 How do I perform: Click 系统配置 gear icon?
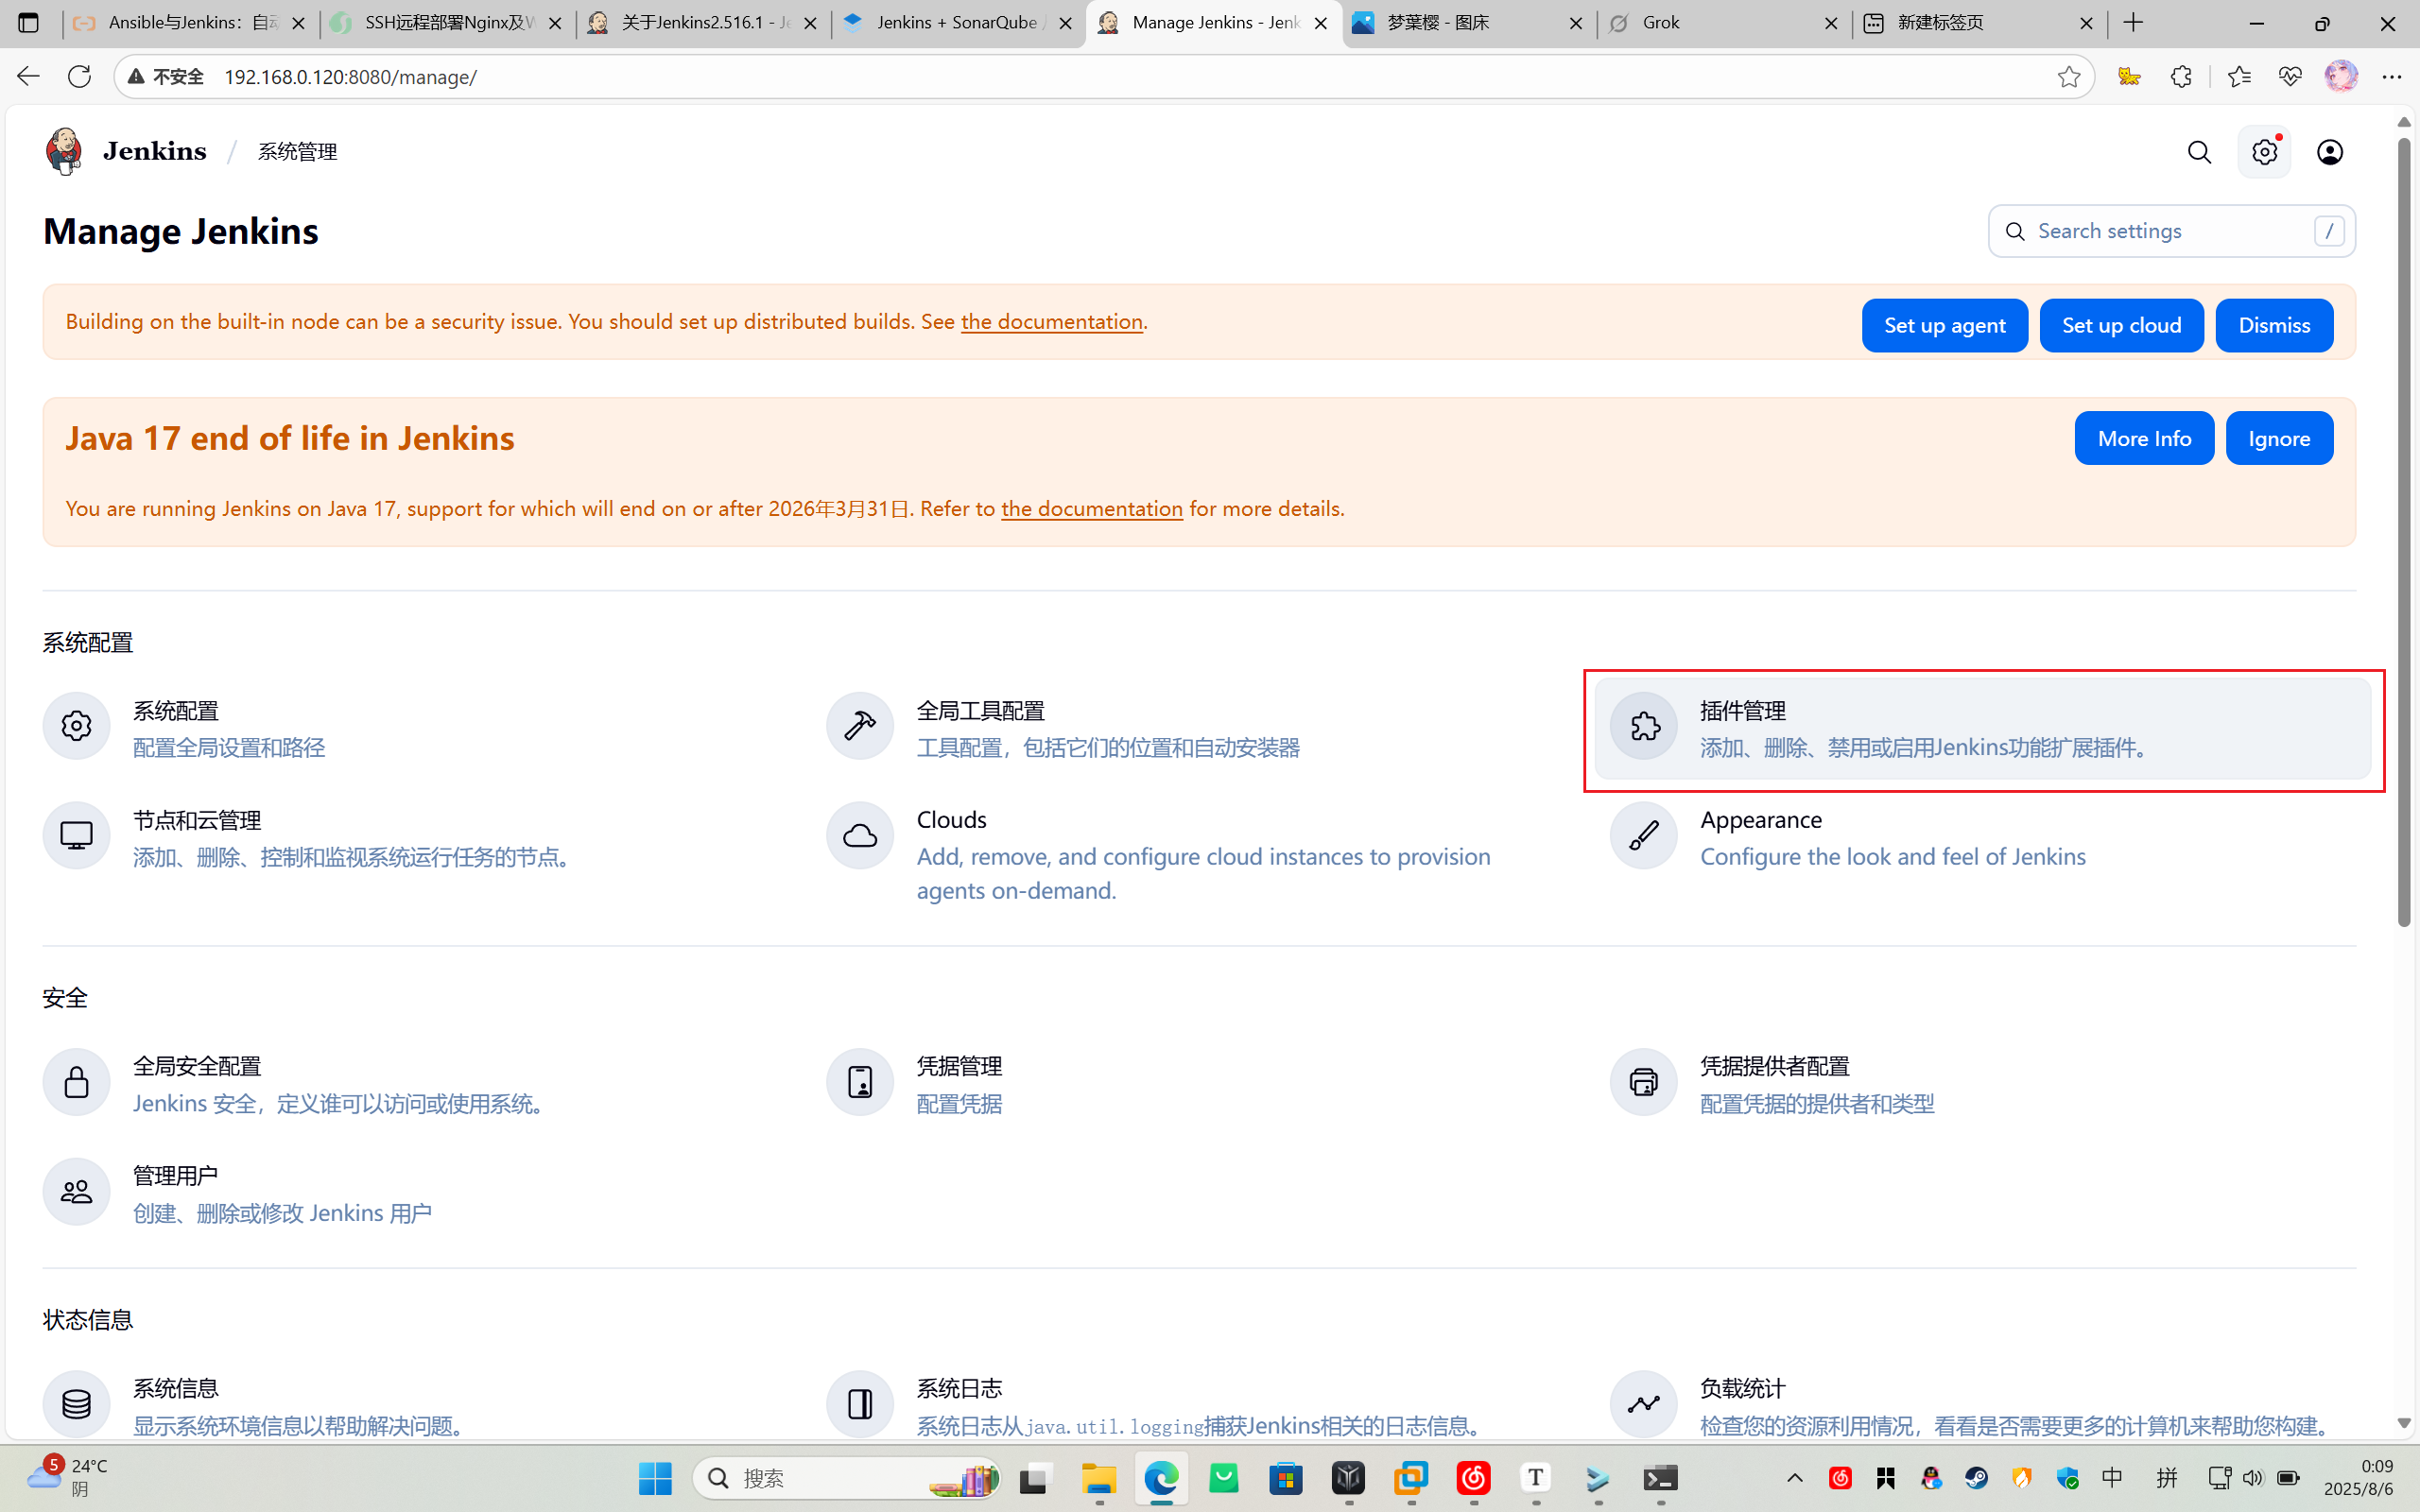coord(76,726)
